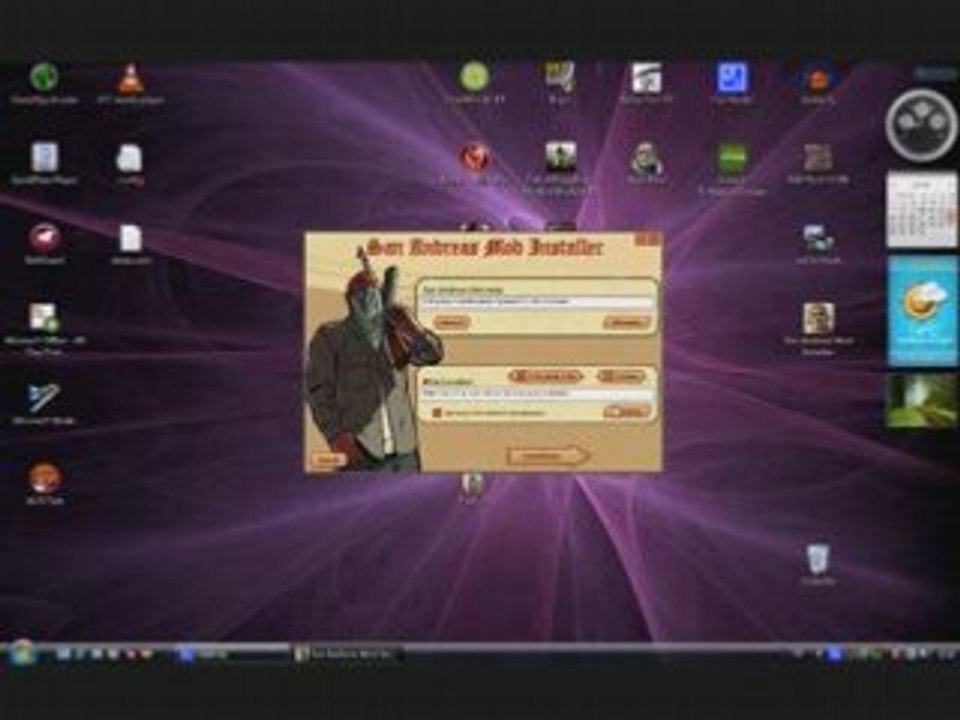Click the button right of the checkbox

626,411
